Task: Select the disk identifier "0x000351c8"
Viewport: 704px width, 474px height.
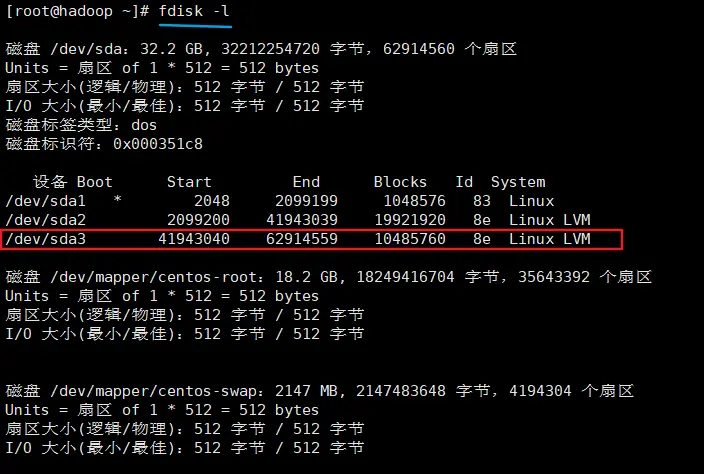Action: pyautogui.click(x=158, y=144)
